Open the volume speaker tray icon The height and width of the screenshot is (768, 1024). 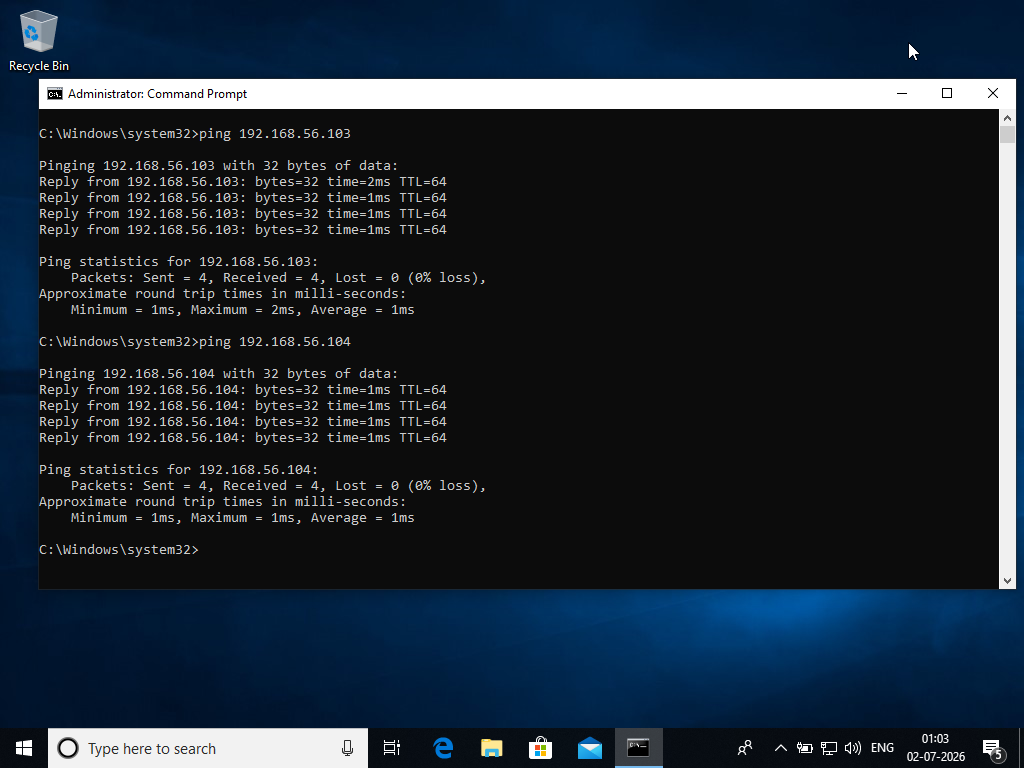click(853, 748)
